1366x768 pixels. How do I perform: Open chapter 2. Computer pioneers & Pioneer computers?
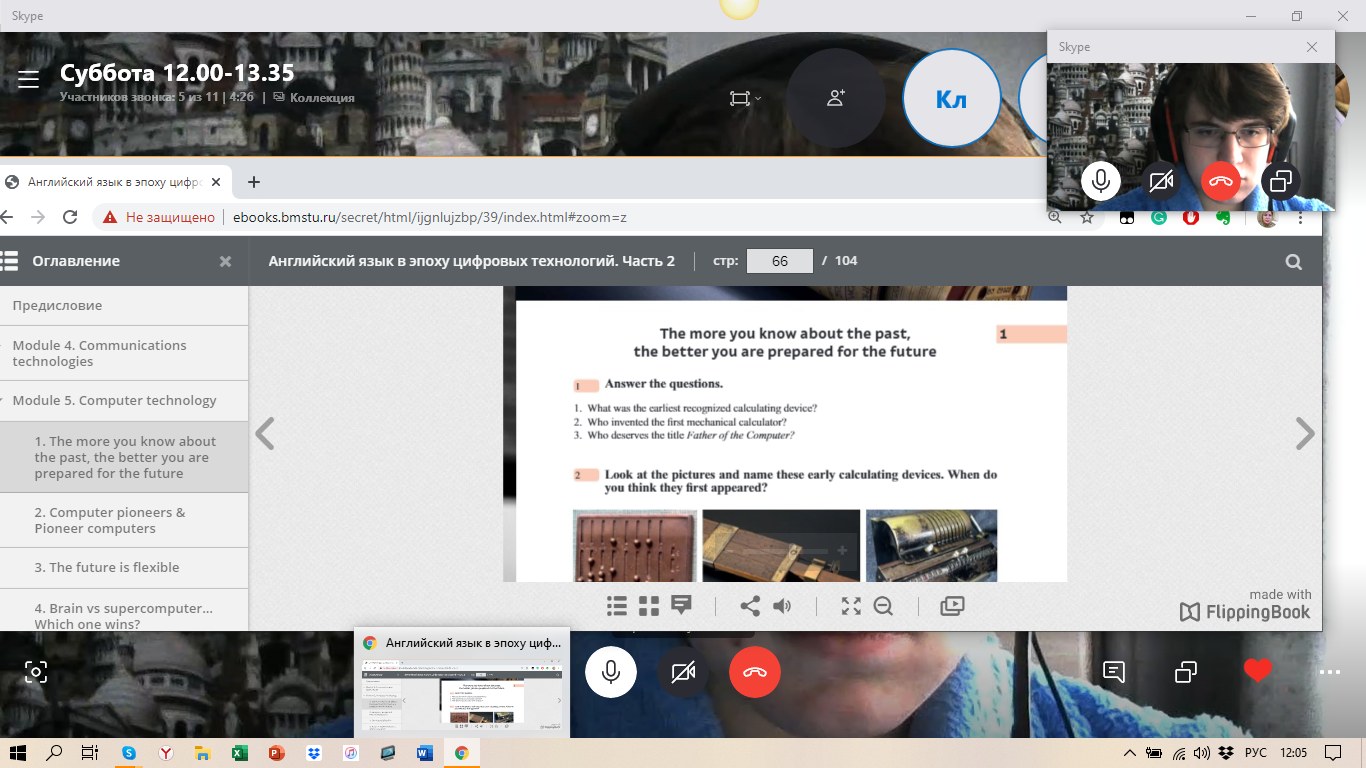110,520
